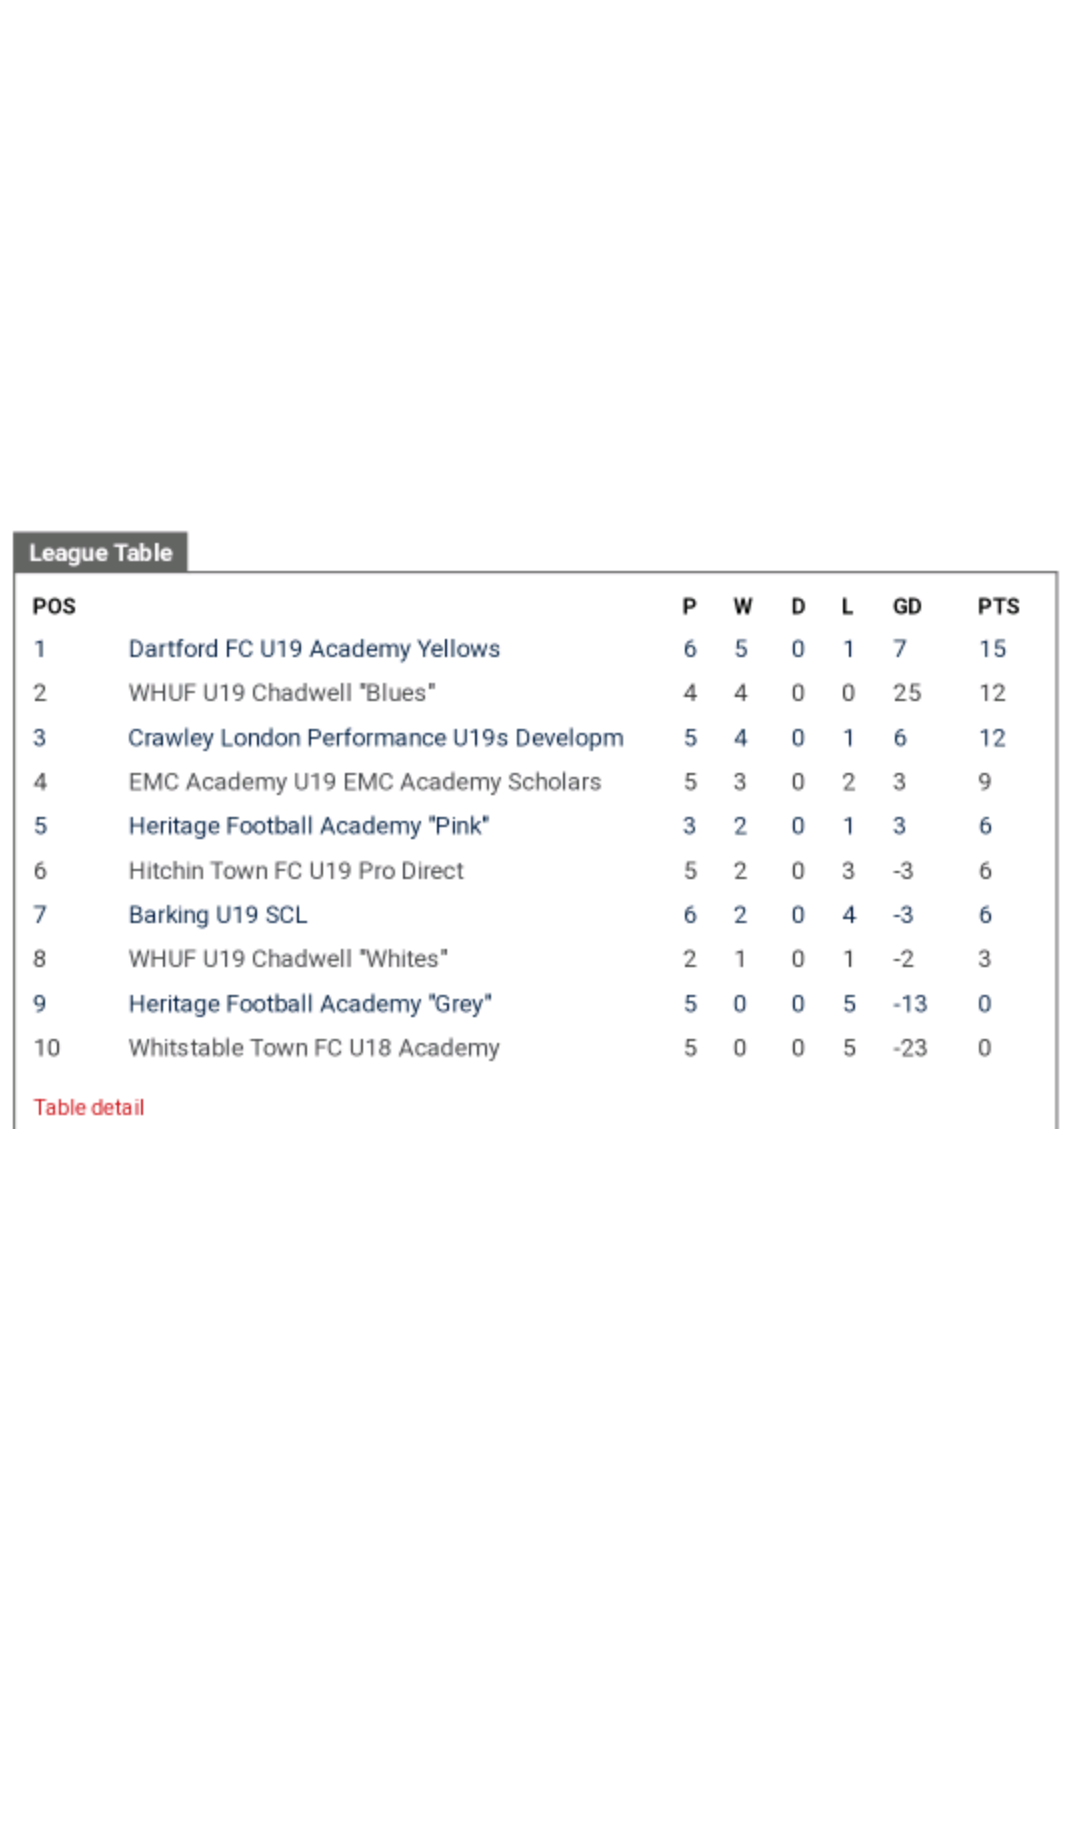Select WHUF U19 Chadwell "Blues" row
The width and height of the screenshot is (1080, 1842).
click(x=282, y=693)
